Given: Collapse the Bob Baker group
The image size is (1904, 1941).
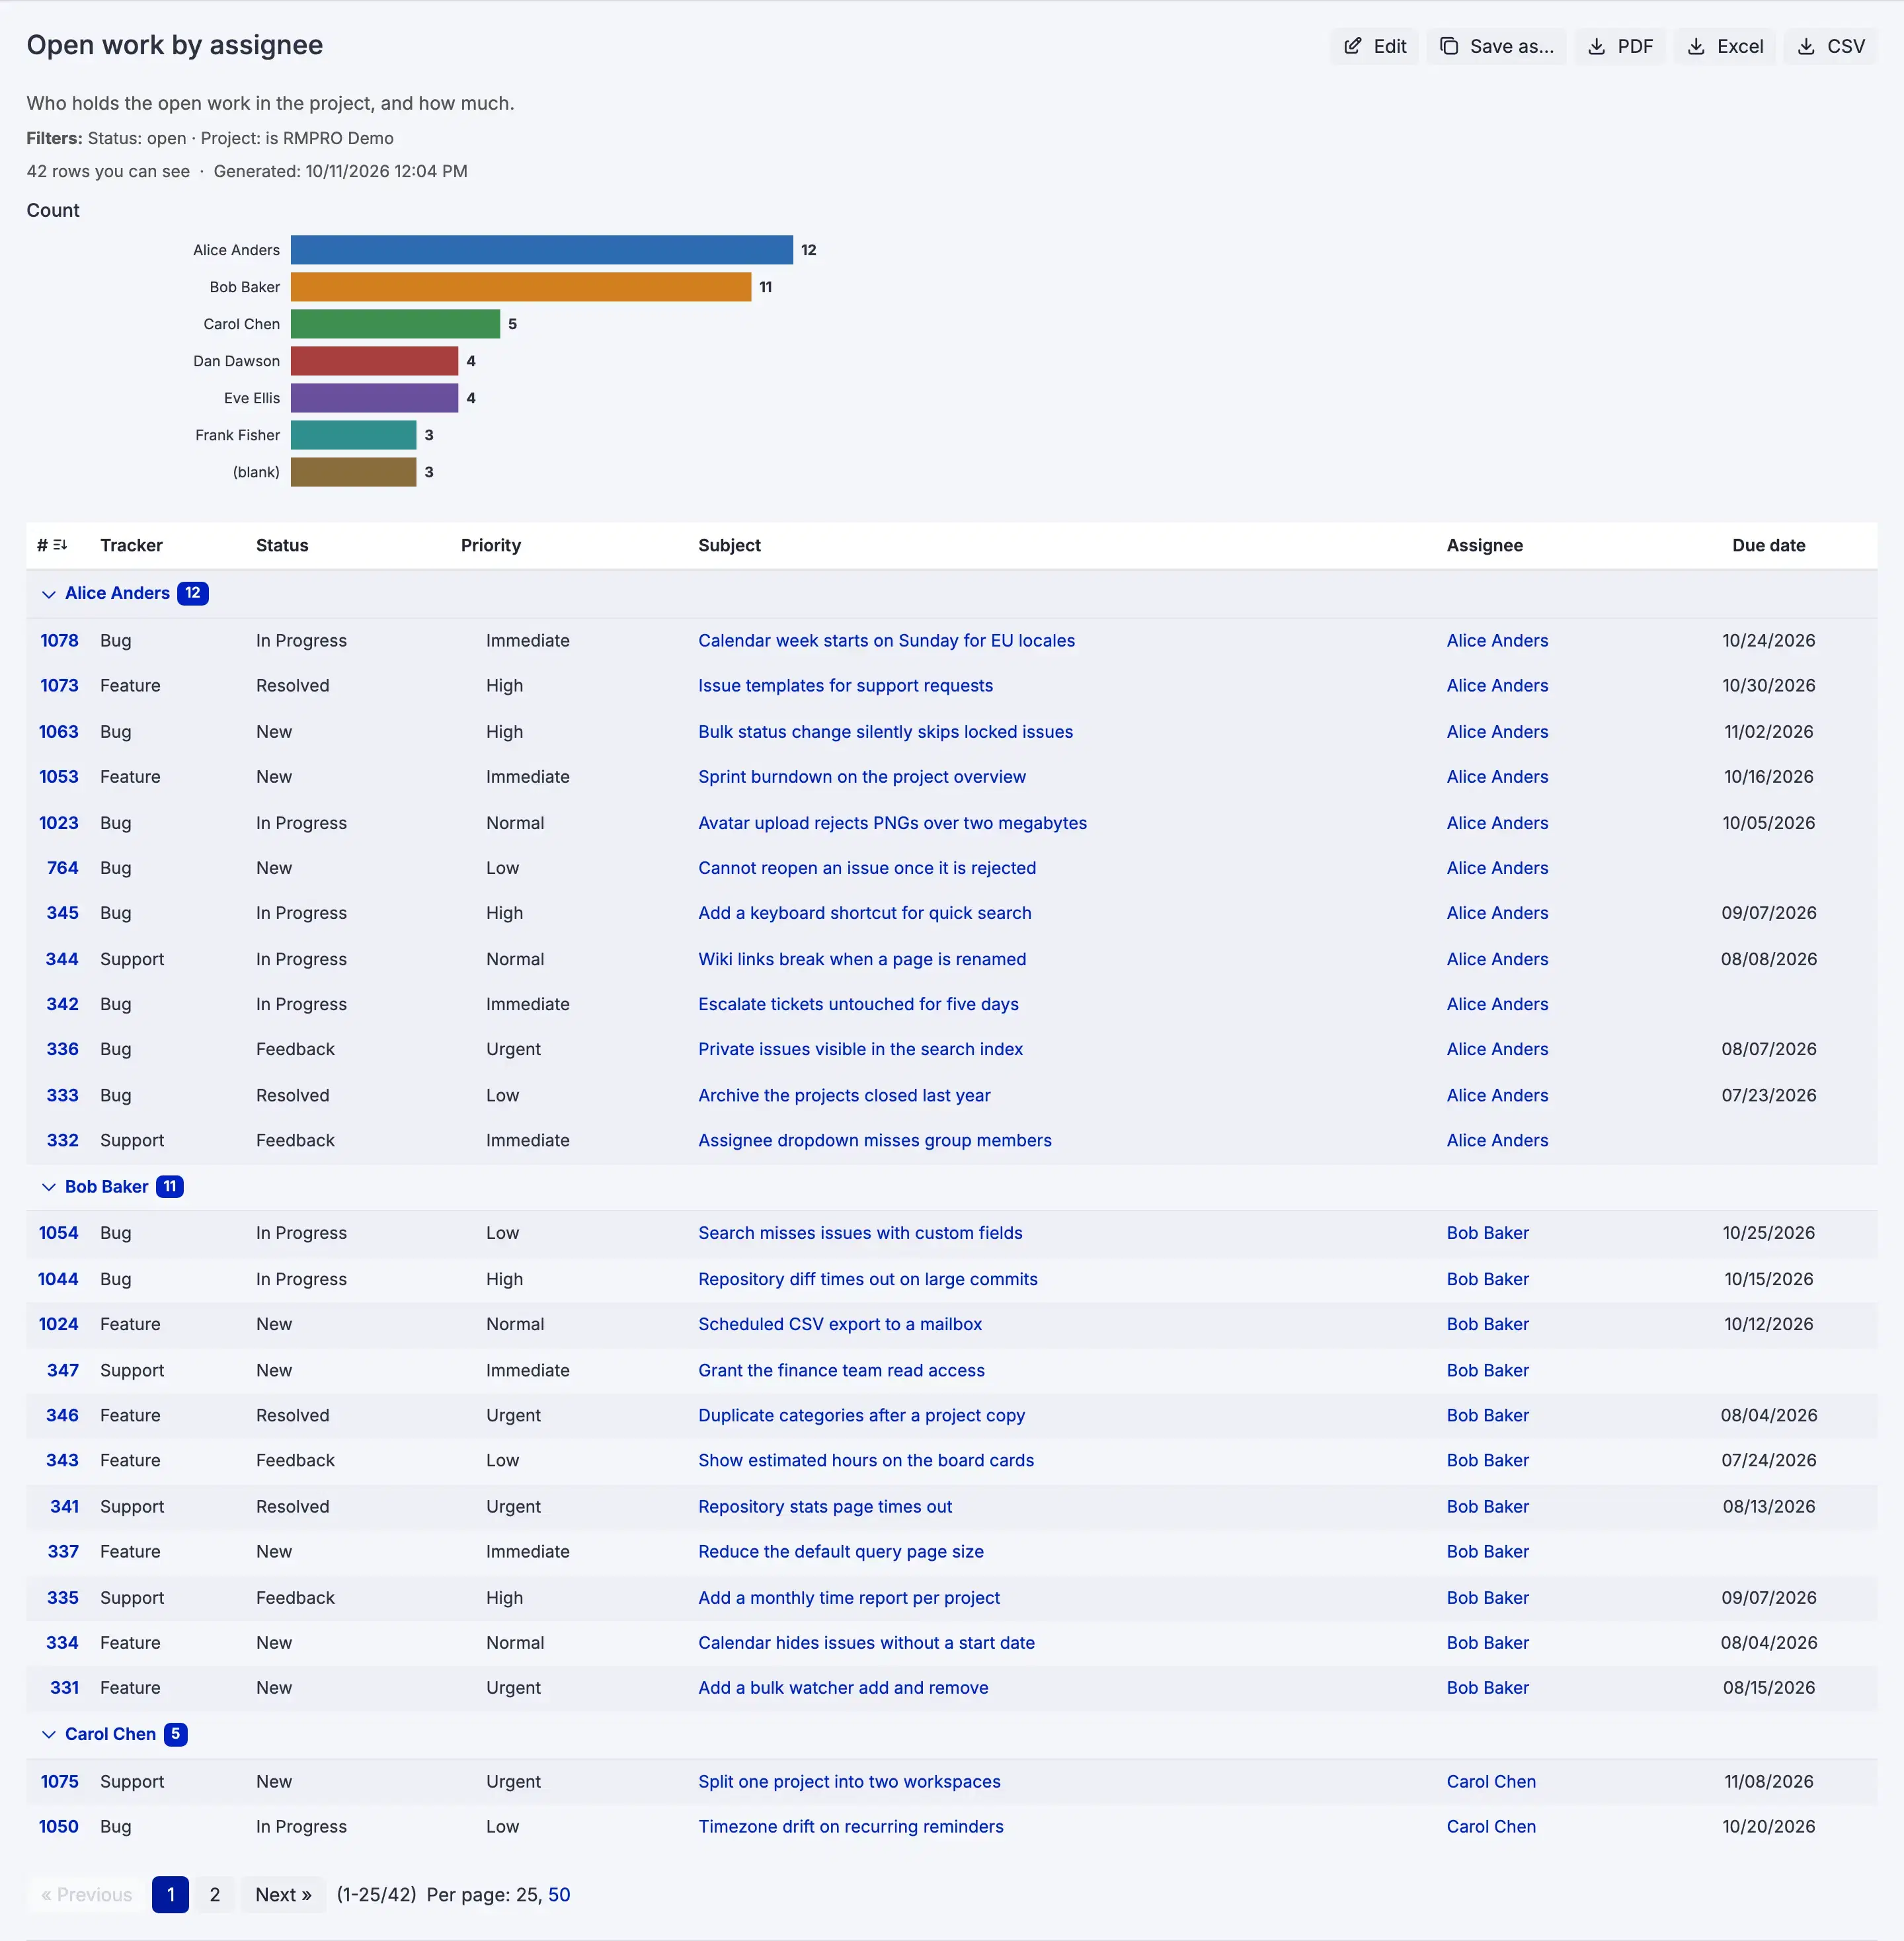Looking at the screenshot, I should (x=48, y=1187).
